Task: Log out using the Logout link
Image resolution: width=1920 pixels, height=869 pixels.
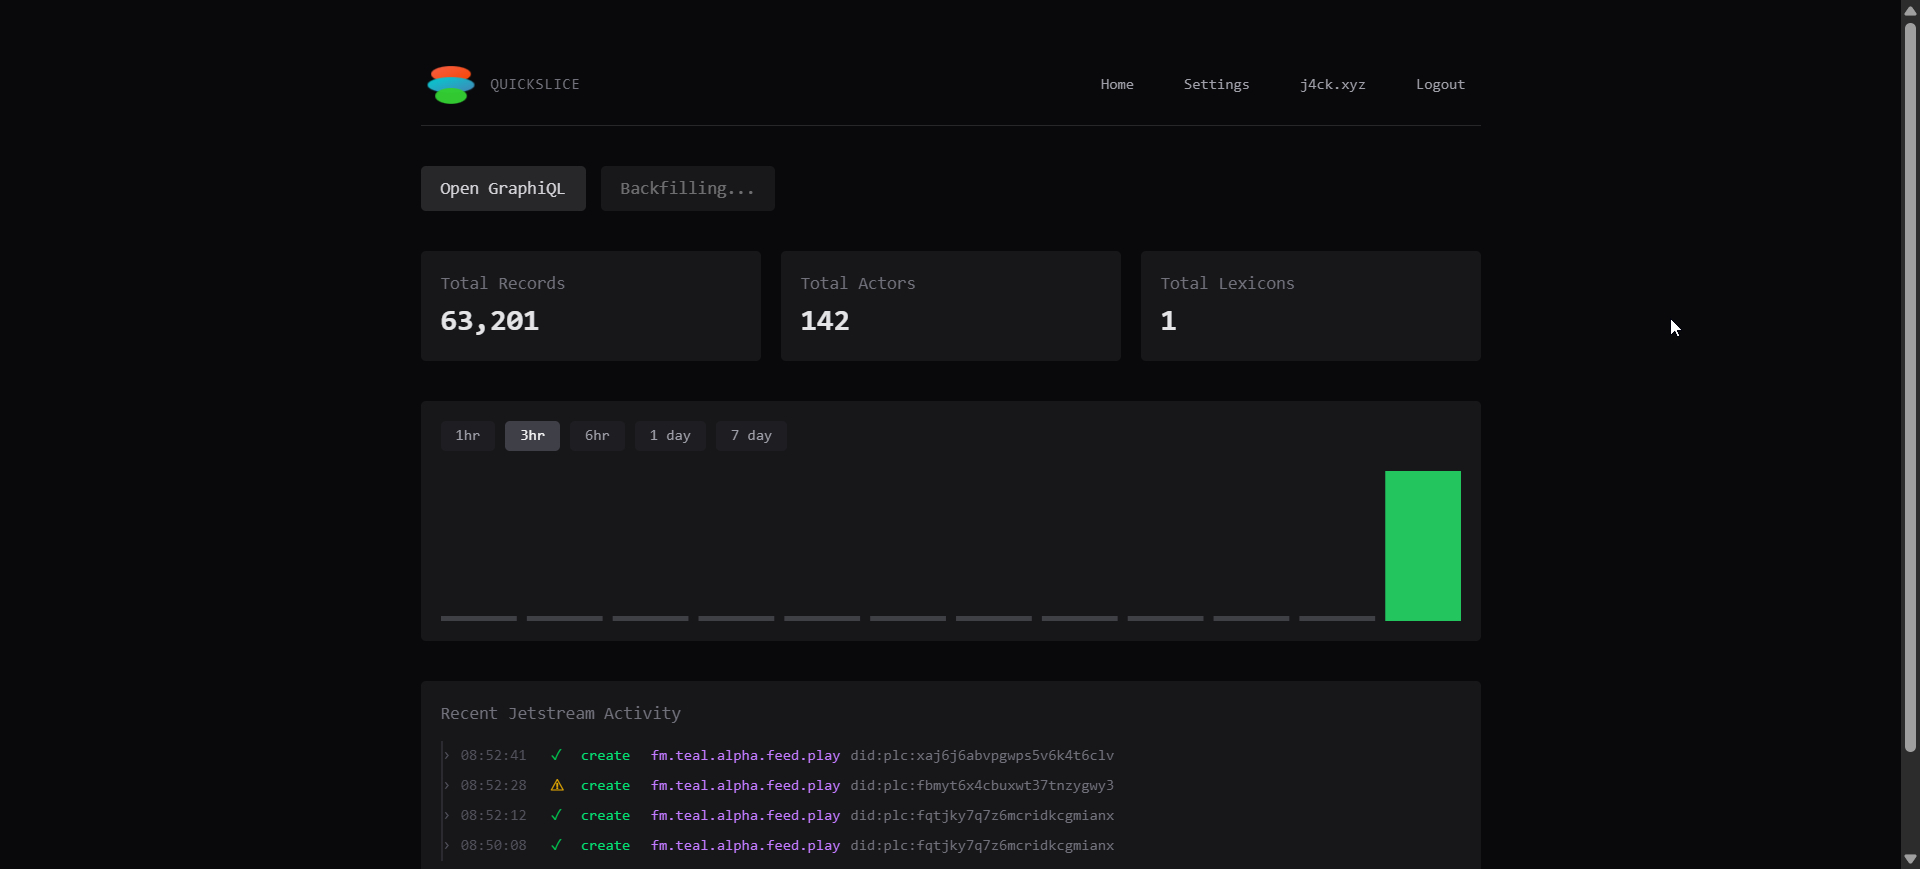Action: point(1440,85)
